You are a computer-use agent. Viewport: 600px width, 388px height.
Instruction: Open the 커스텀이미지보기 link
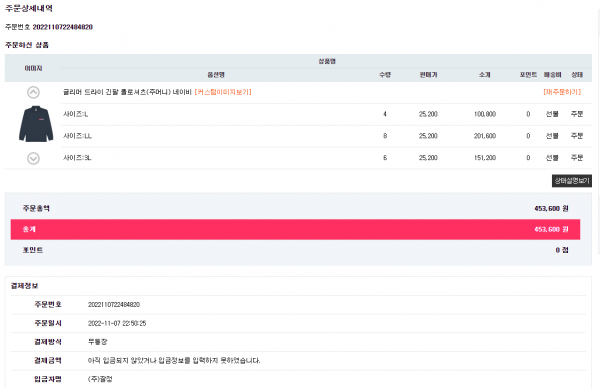223,92
